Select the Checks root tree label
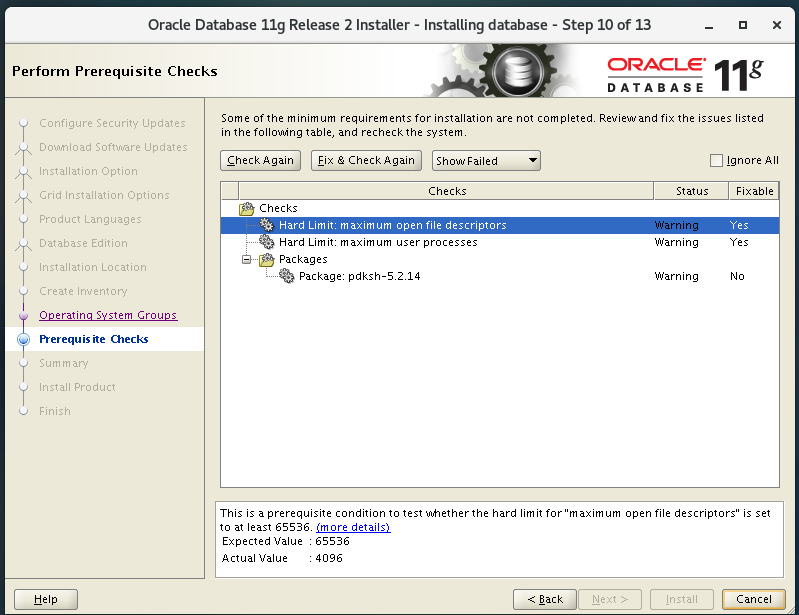 (278, 208)
